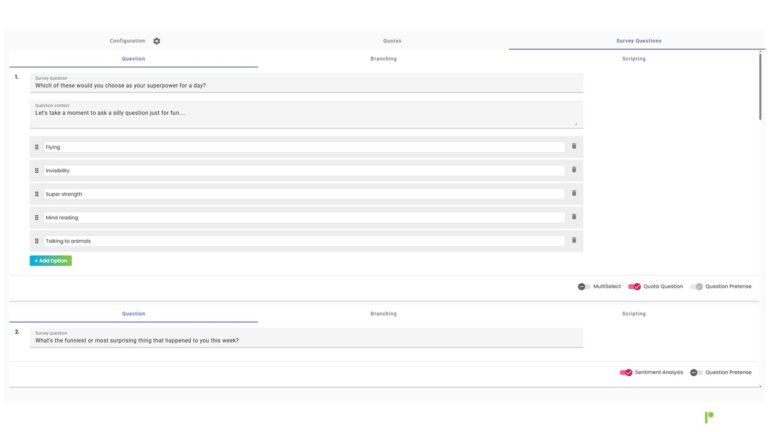Open Configuration settings gear icon
Screen dimensions: 768x432
pos(157,41)
